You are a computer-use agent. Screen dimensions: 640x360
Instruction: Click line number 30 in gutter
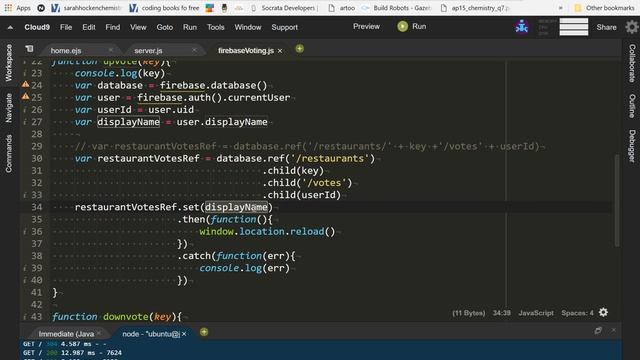point(37,158)
